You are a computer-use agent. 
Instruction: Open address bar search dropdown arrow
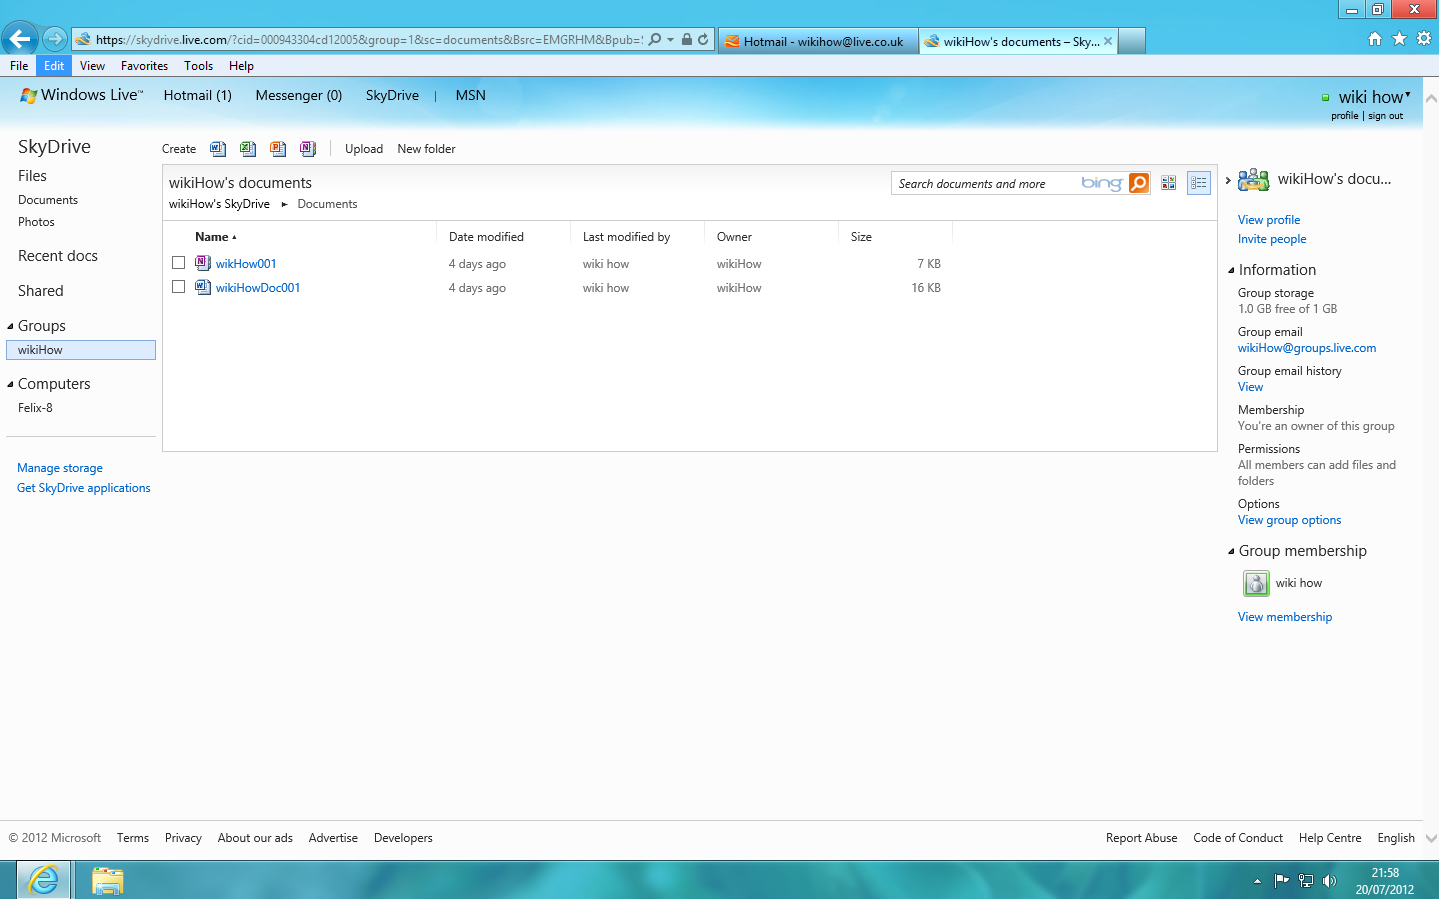[x=670, y=40]
